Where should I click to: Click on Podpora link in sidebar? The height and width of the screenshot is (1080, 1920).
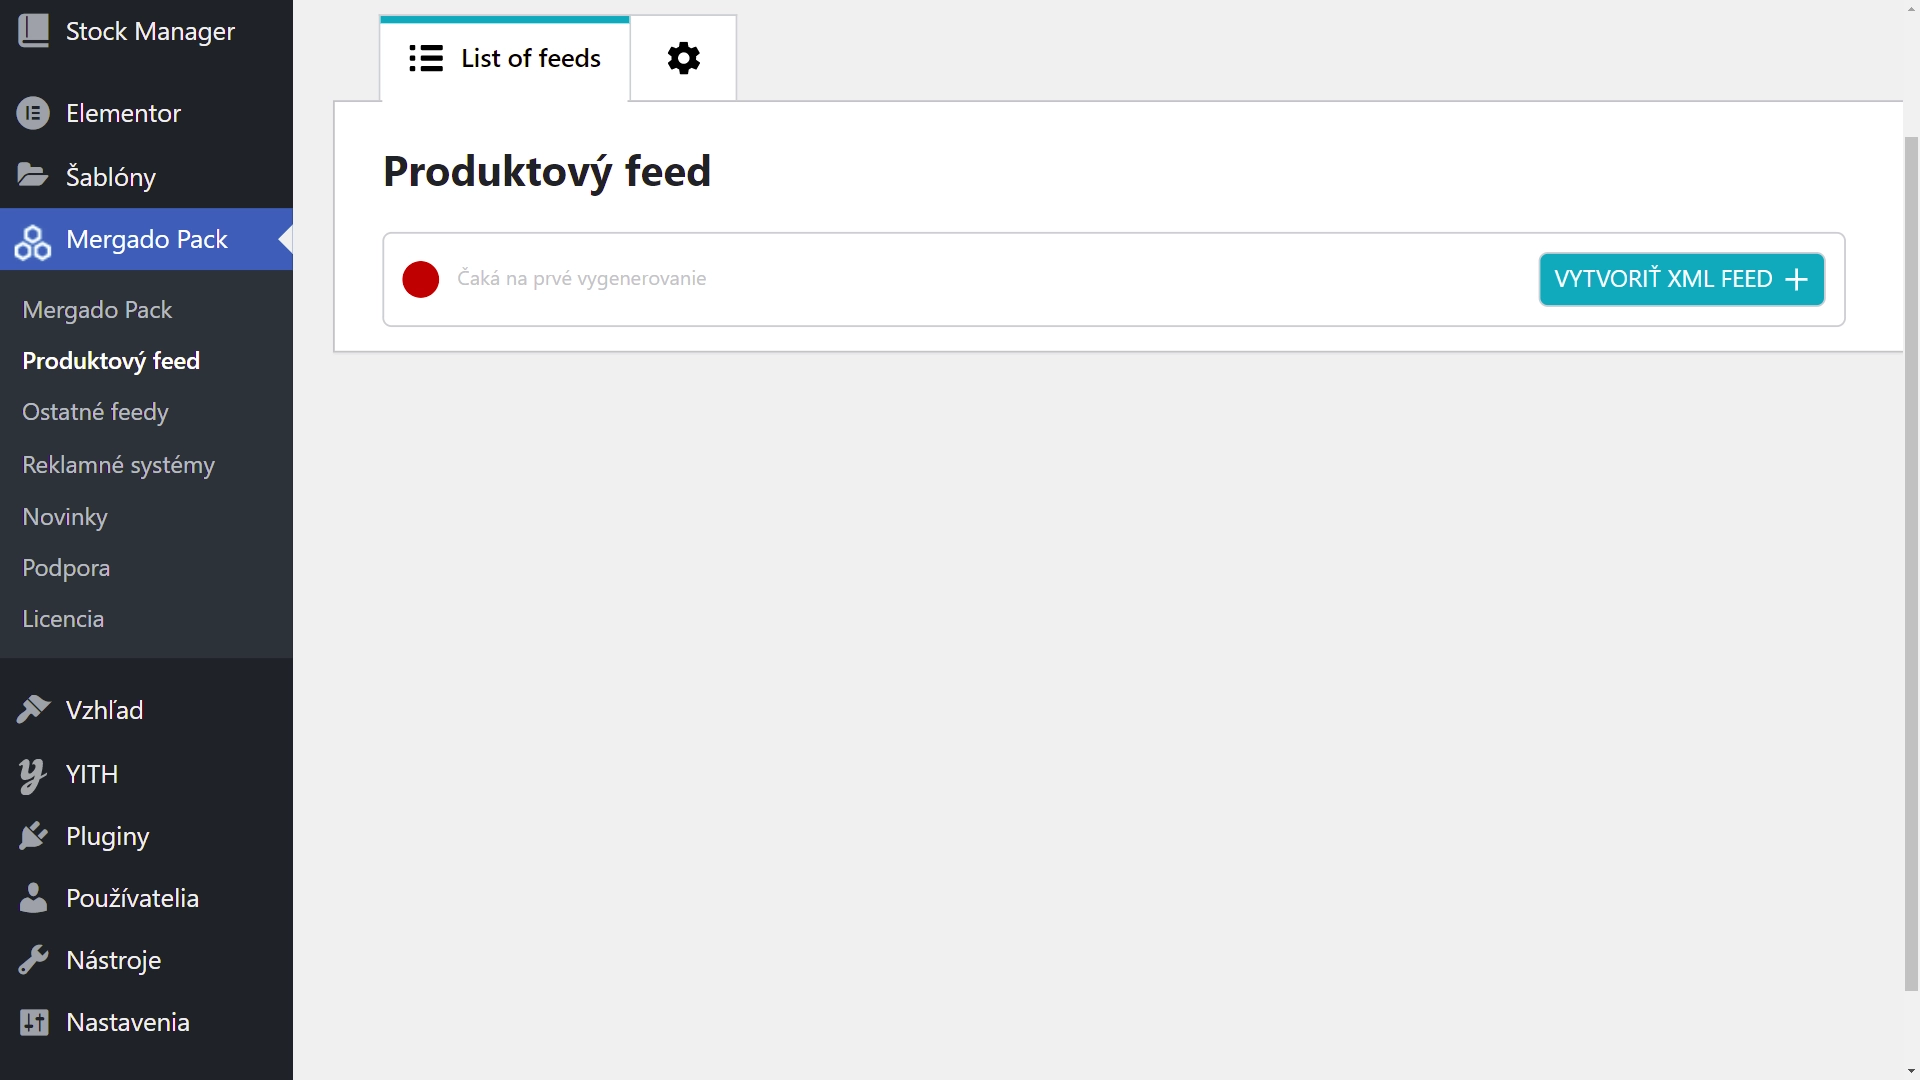click(66, 567)
